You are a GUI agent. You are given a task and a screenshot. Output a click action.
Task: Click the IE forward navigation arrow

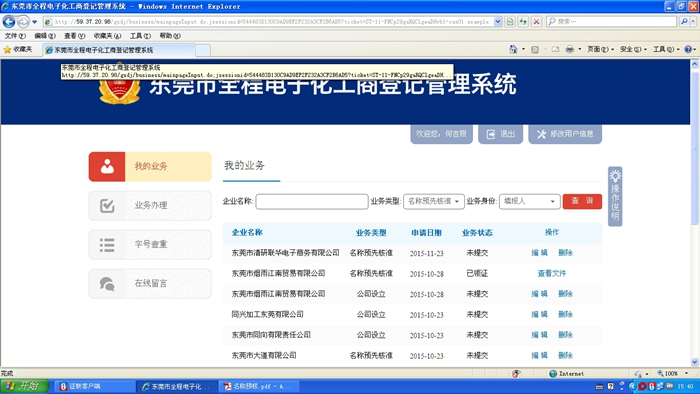coord(23,21)
